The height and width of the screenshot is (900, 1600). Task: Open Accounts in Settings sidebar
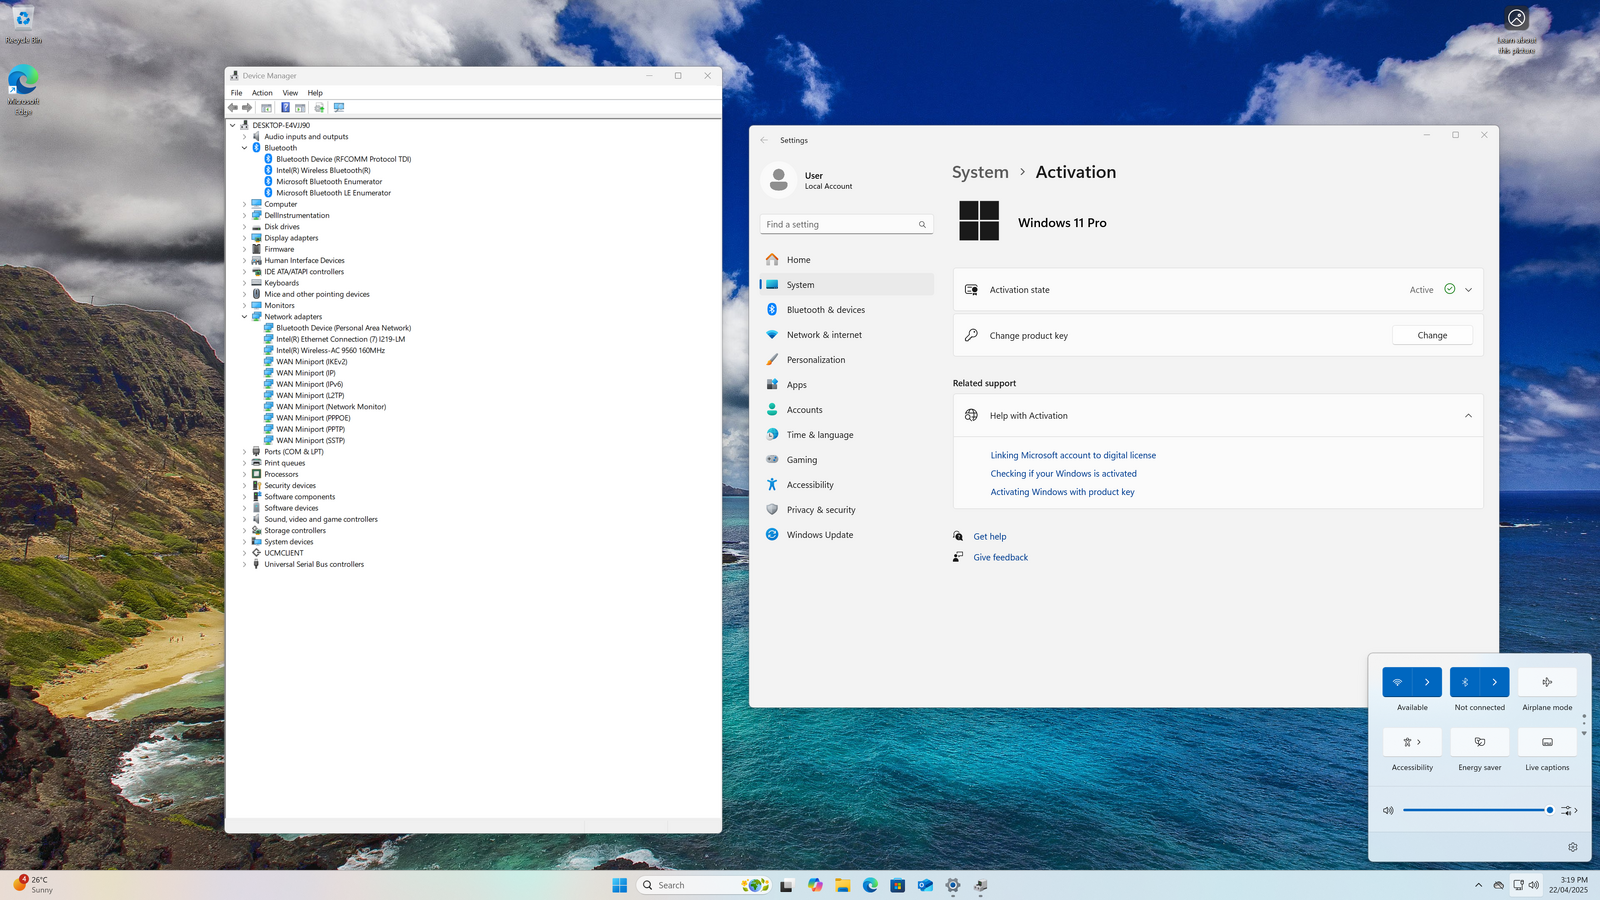[x=846, y=410]
